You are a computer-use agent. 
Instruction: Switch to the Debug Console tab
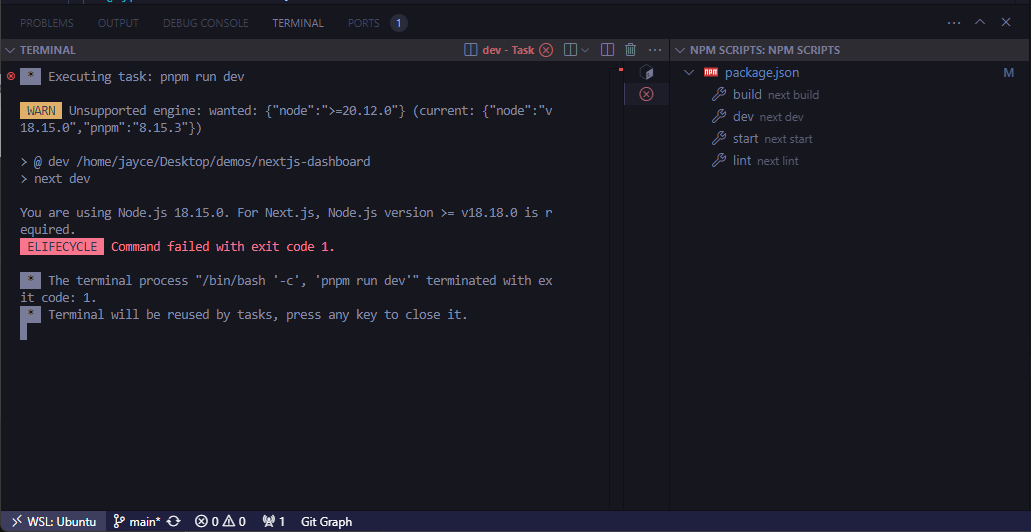pyautogui.click(x=205, y=22)
